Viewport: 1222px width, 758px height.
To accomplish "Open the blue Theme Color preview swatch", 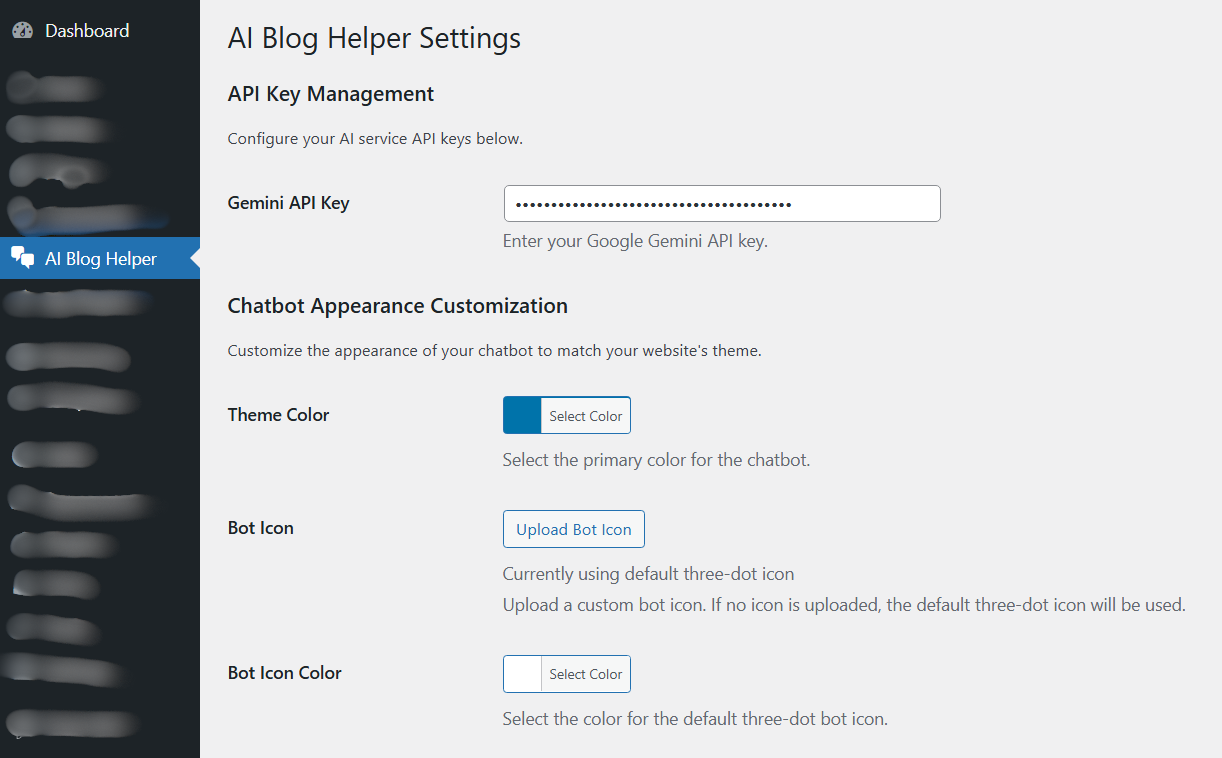I will (x=521, y=415).
